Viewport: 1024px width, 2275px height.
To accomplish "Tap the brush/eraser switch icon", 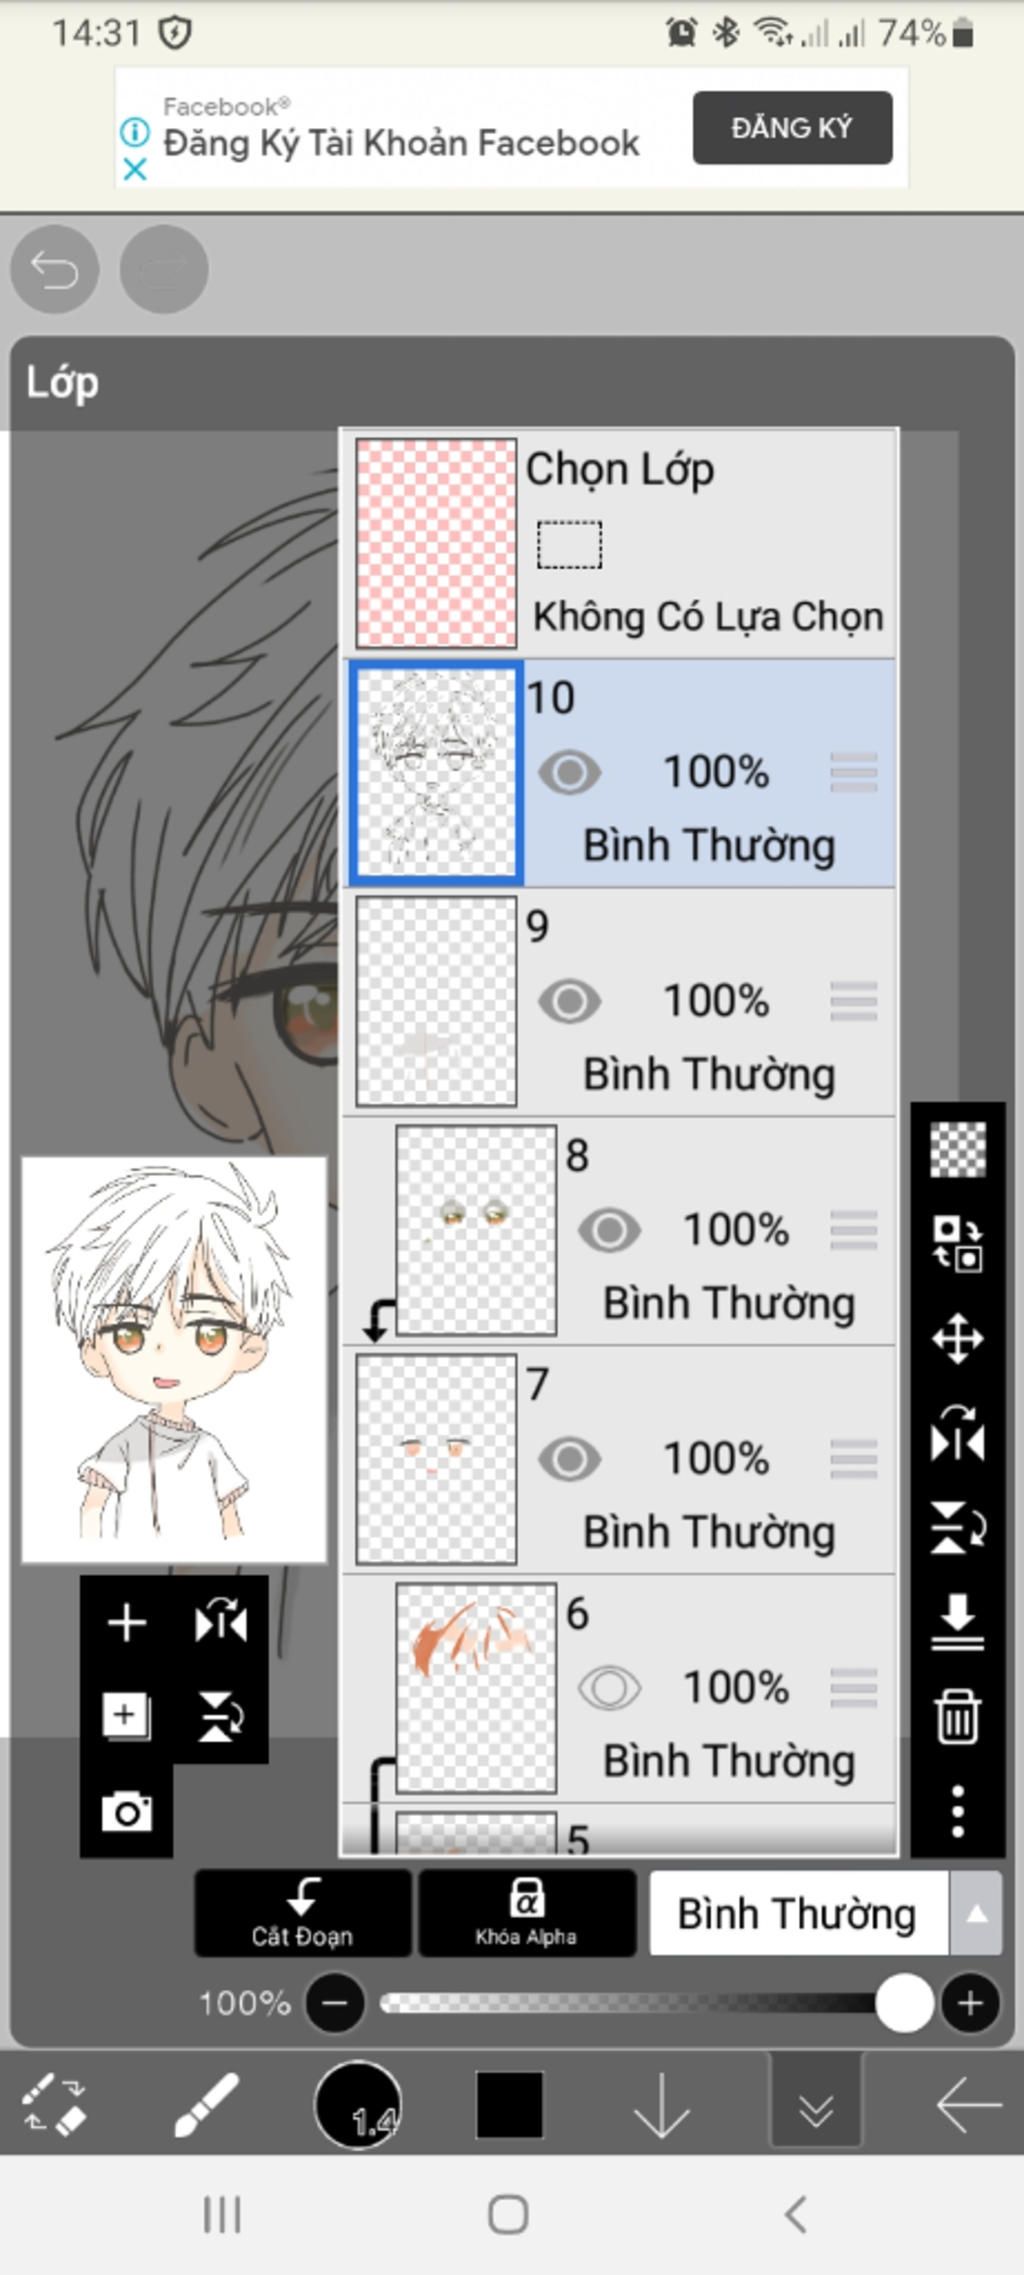I will (55, 2104).
